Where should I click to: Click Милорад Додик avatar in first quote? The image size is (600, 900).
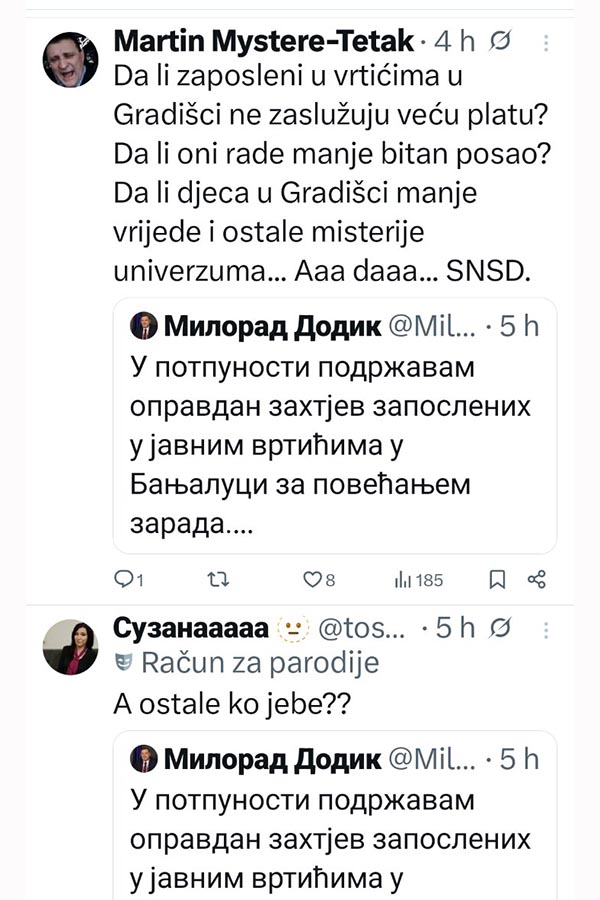pyautogui.click(x=143, y=326)
